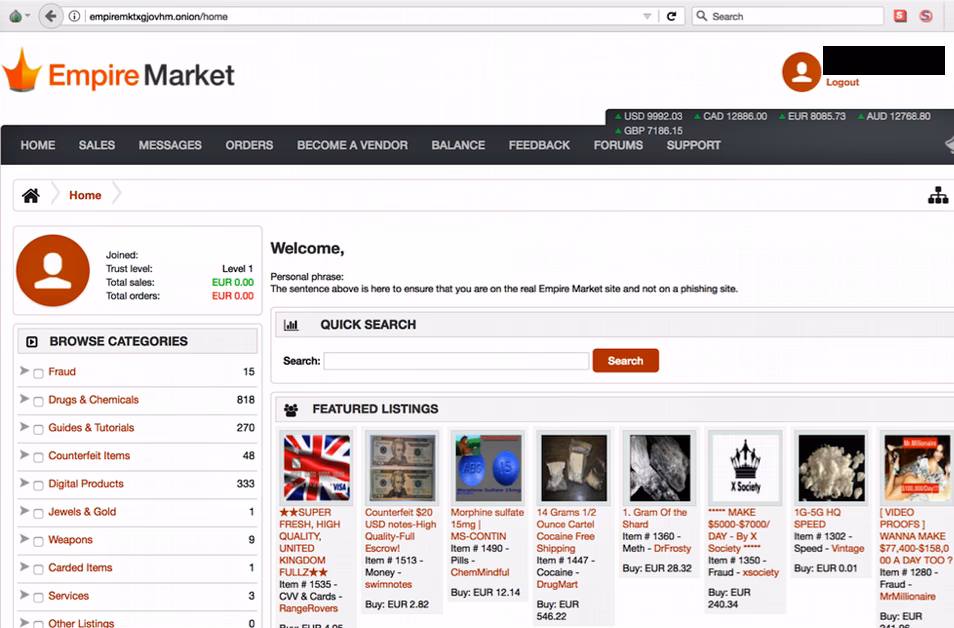The height and width of the screenshot is (628, 954).
Task: Open the user avatar beside Logout
Action: click(802, 72)
